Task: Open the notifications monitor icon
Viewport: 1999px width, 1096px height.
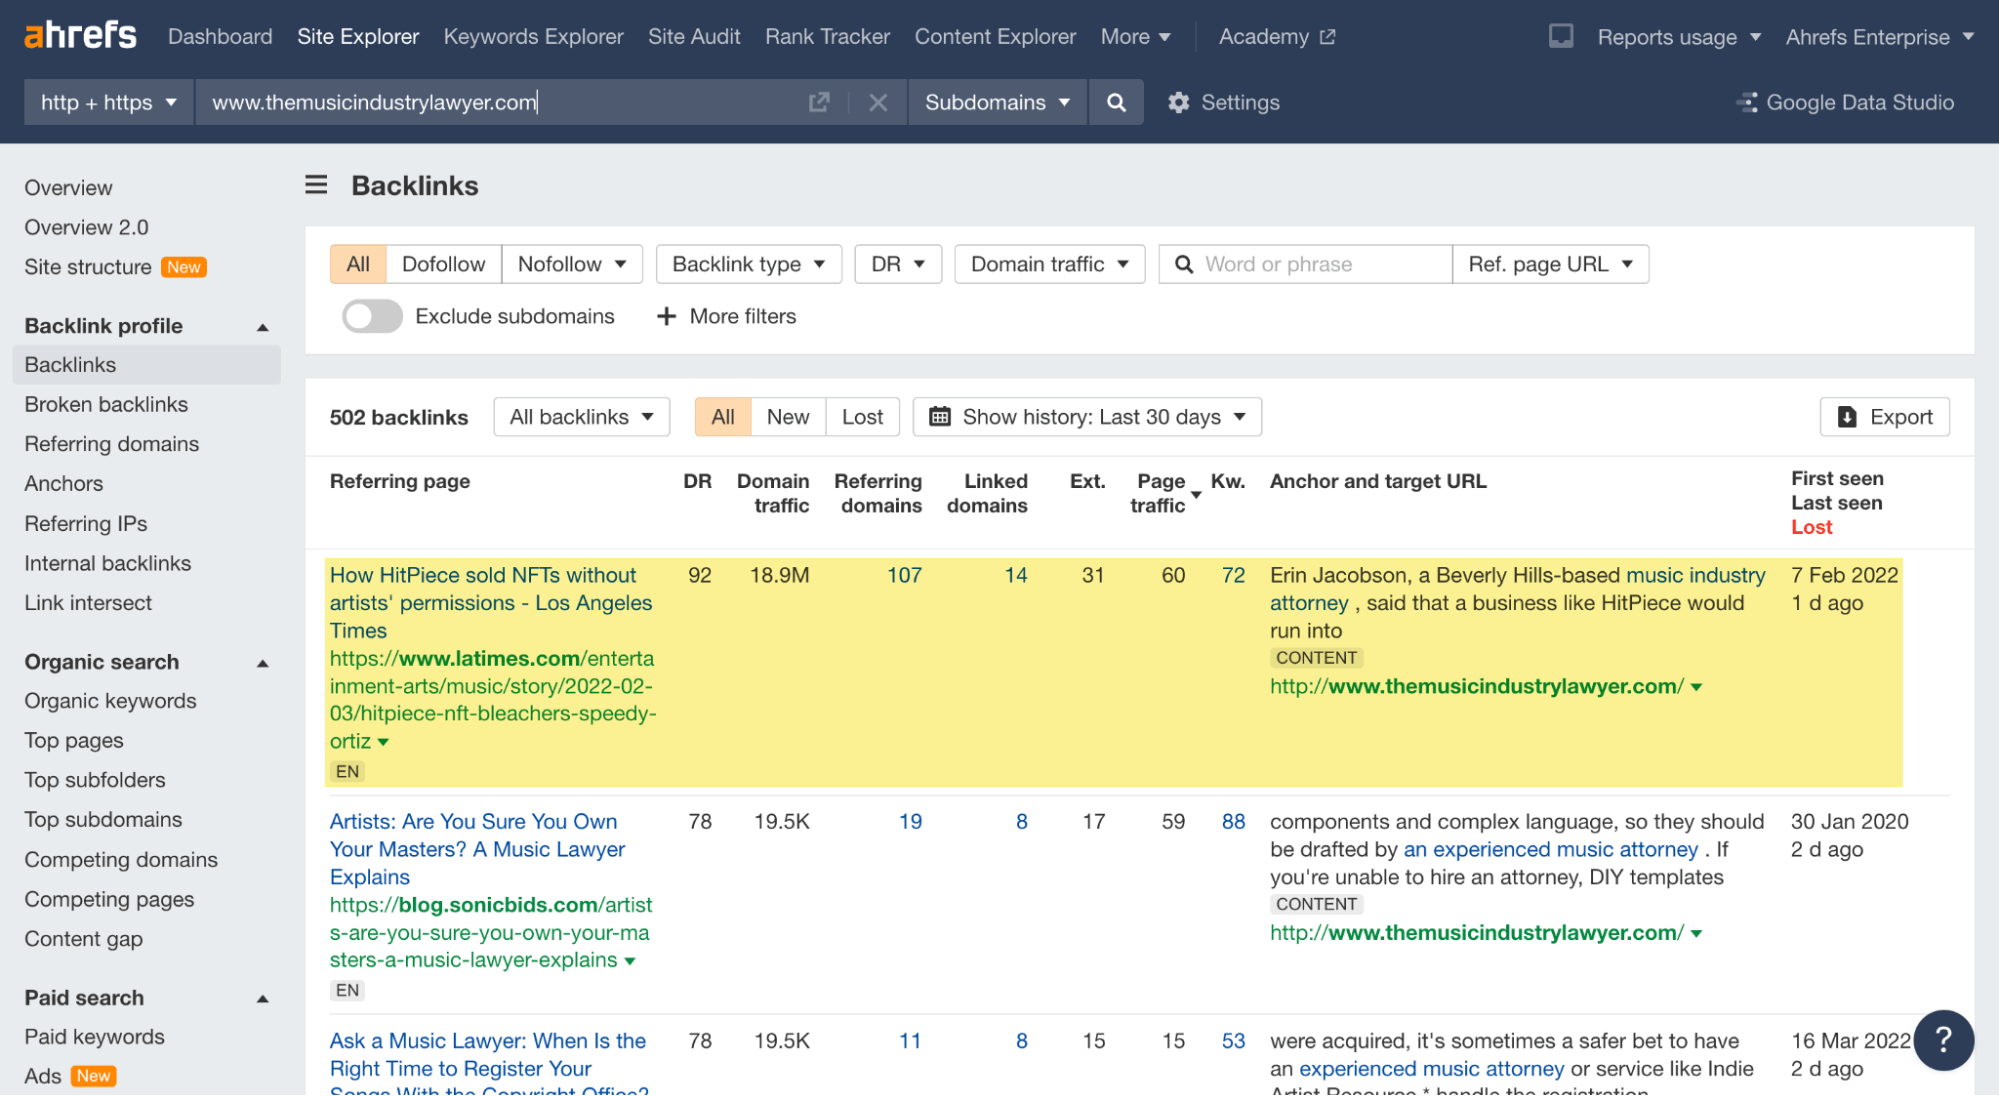Action: pyautogui.click(x=1561, y=36)
